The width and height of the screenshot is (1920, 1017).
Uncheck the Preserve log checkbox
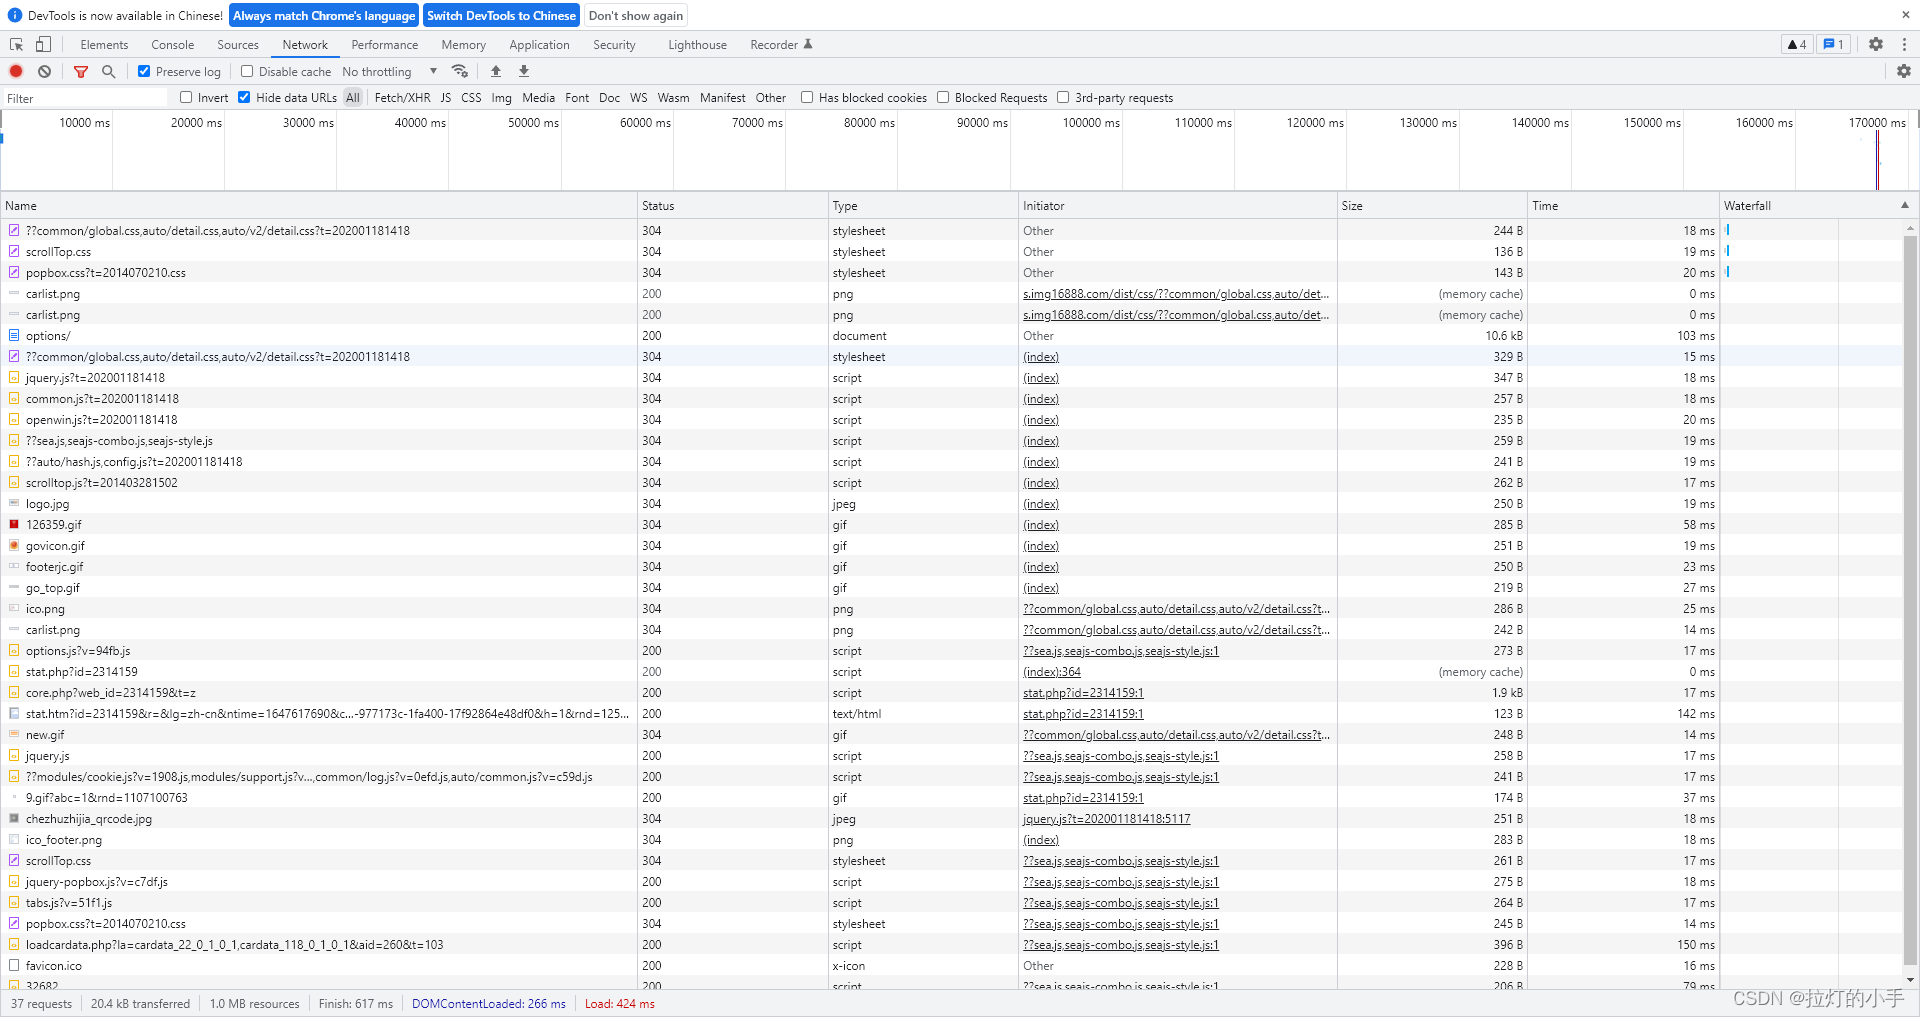tap(144, 71)
